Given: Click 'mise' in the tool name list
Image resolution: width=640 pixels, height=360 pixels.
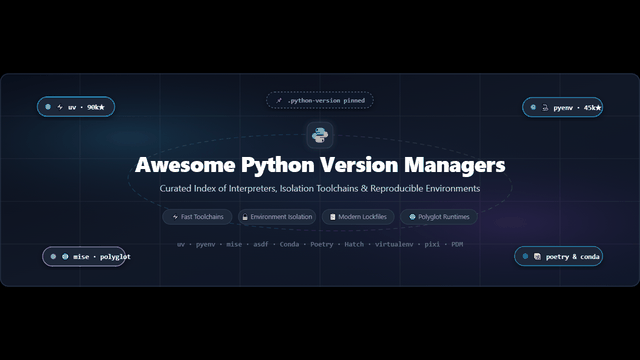Looking at the screenshot, I should [234, 244].
